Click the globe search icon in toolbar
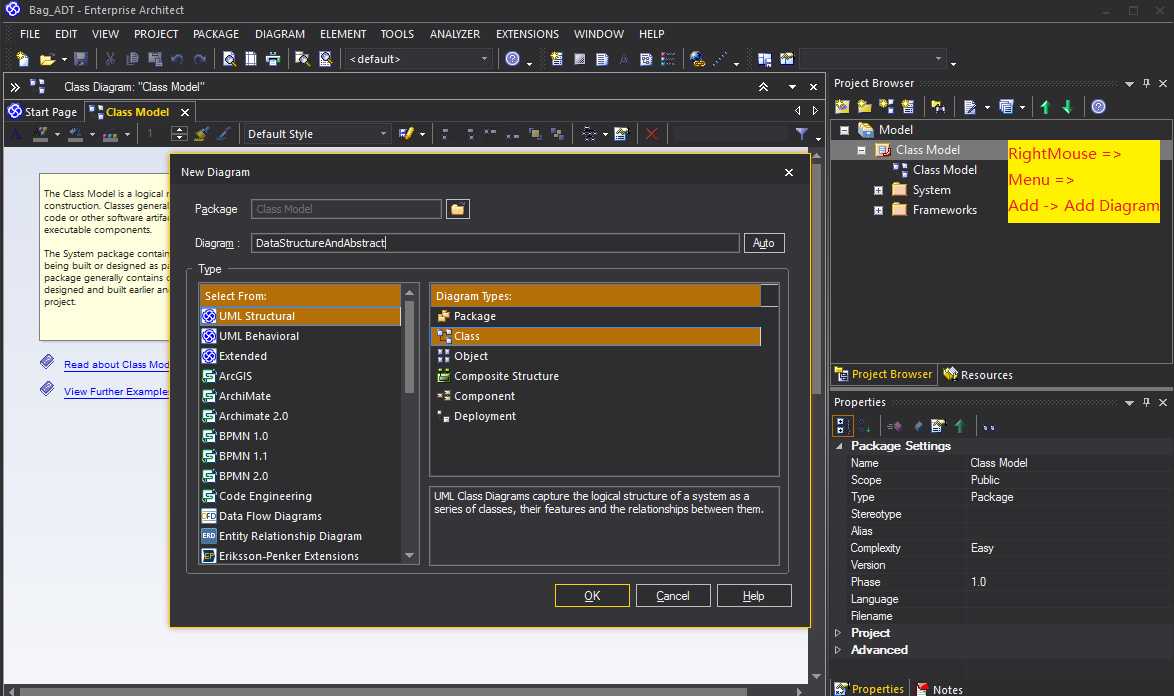Image resolution: width=1174 pixels, height=696 pixels. [x=697, y=59]
